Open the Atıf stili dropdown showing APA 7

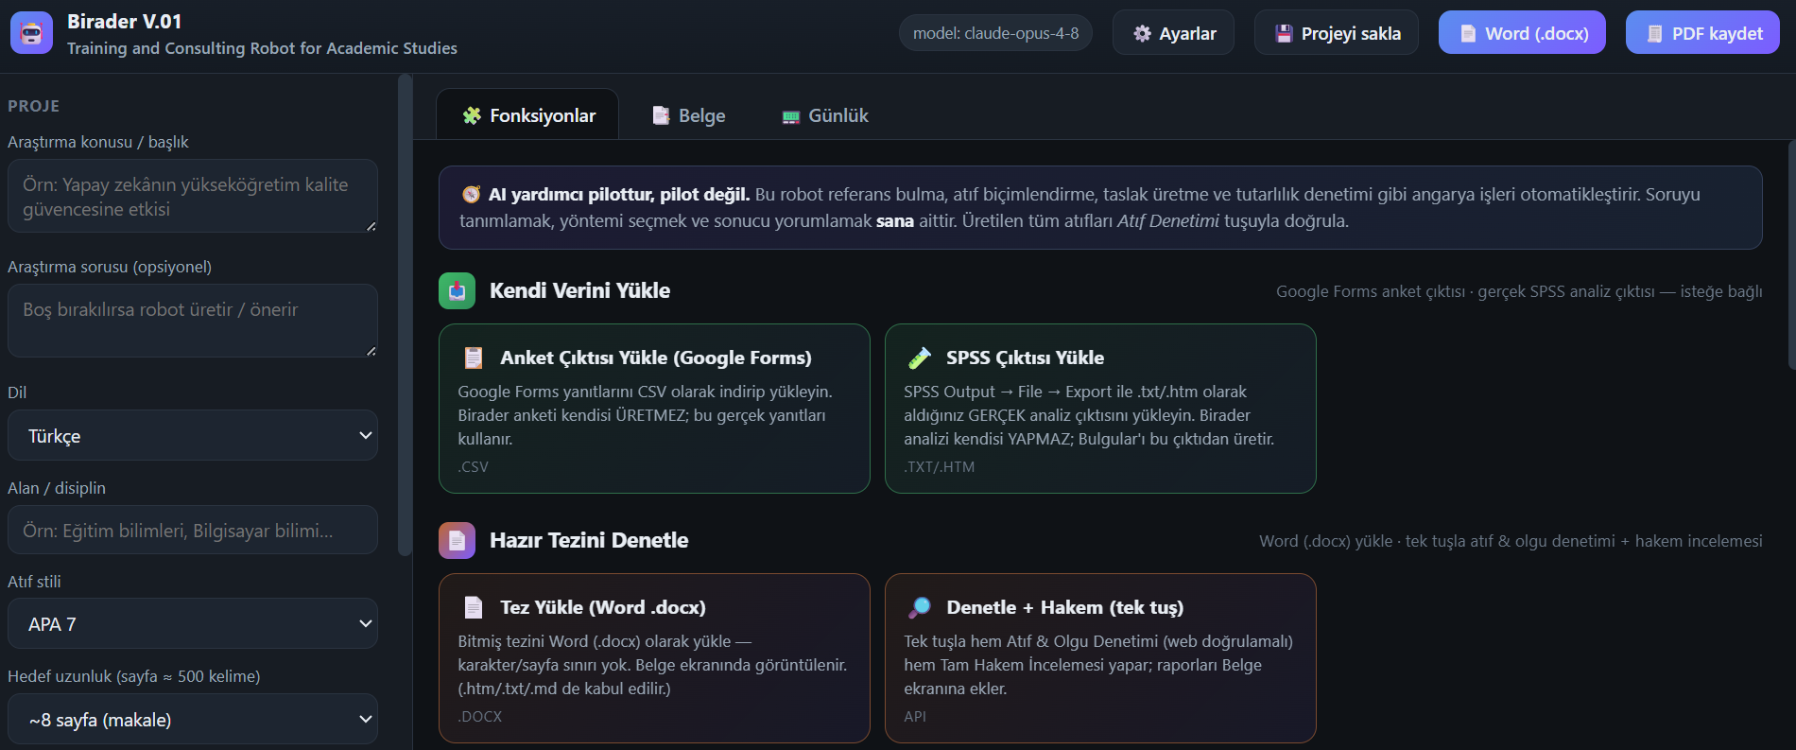(x=193, y=624)
